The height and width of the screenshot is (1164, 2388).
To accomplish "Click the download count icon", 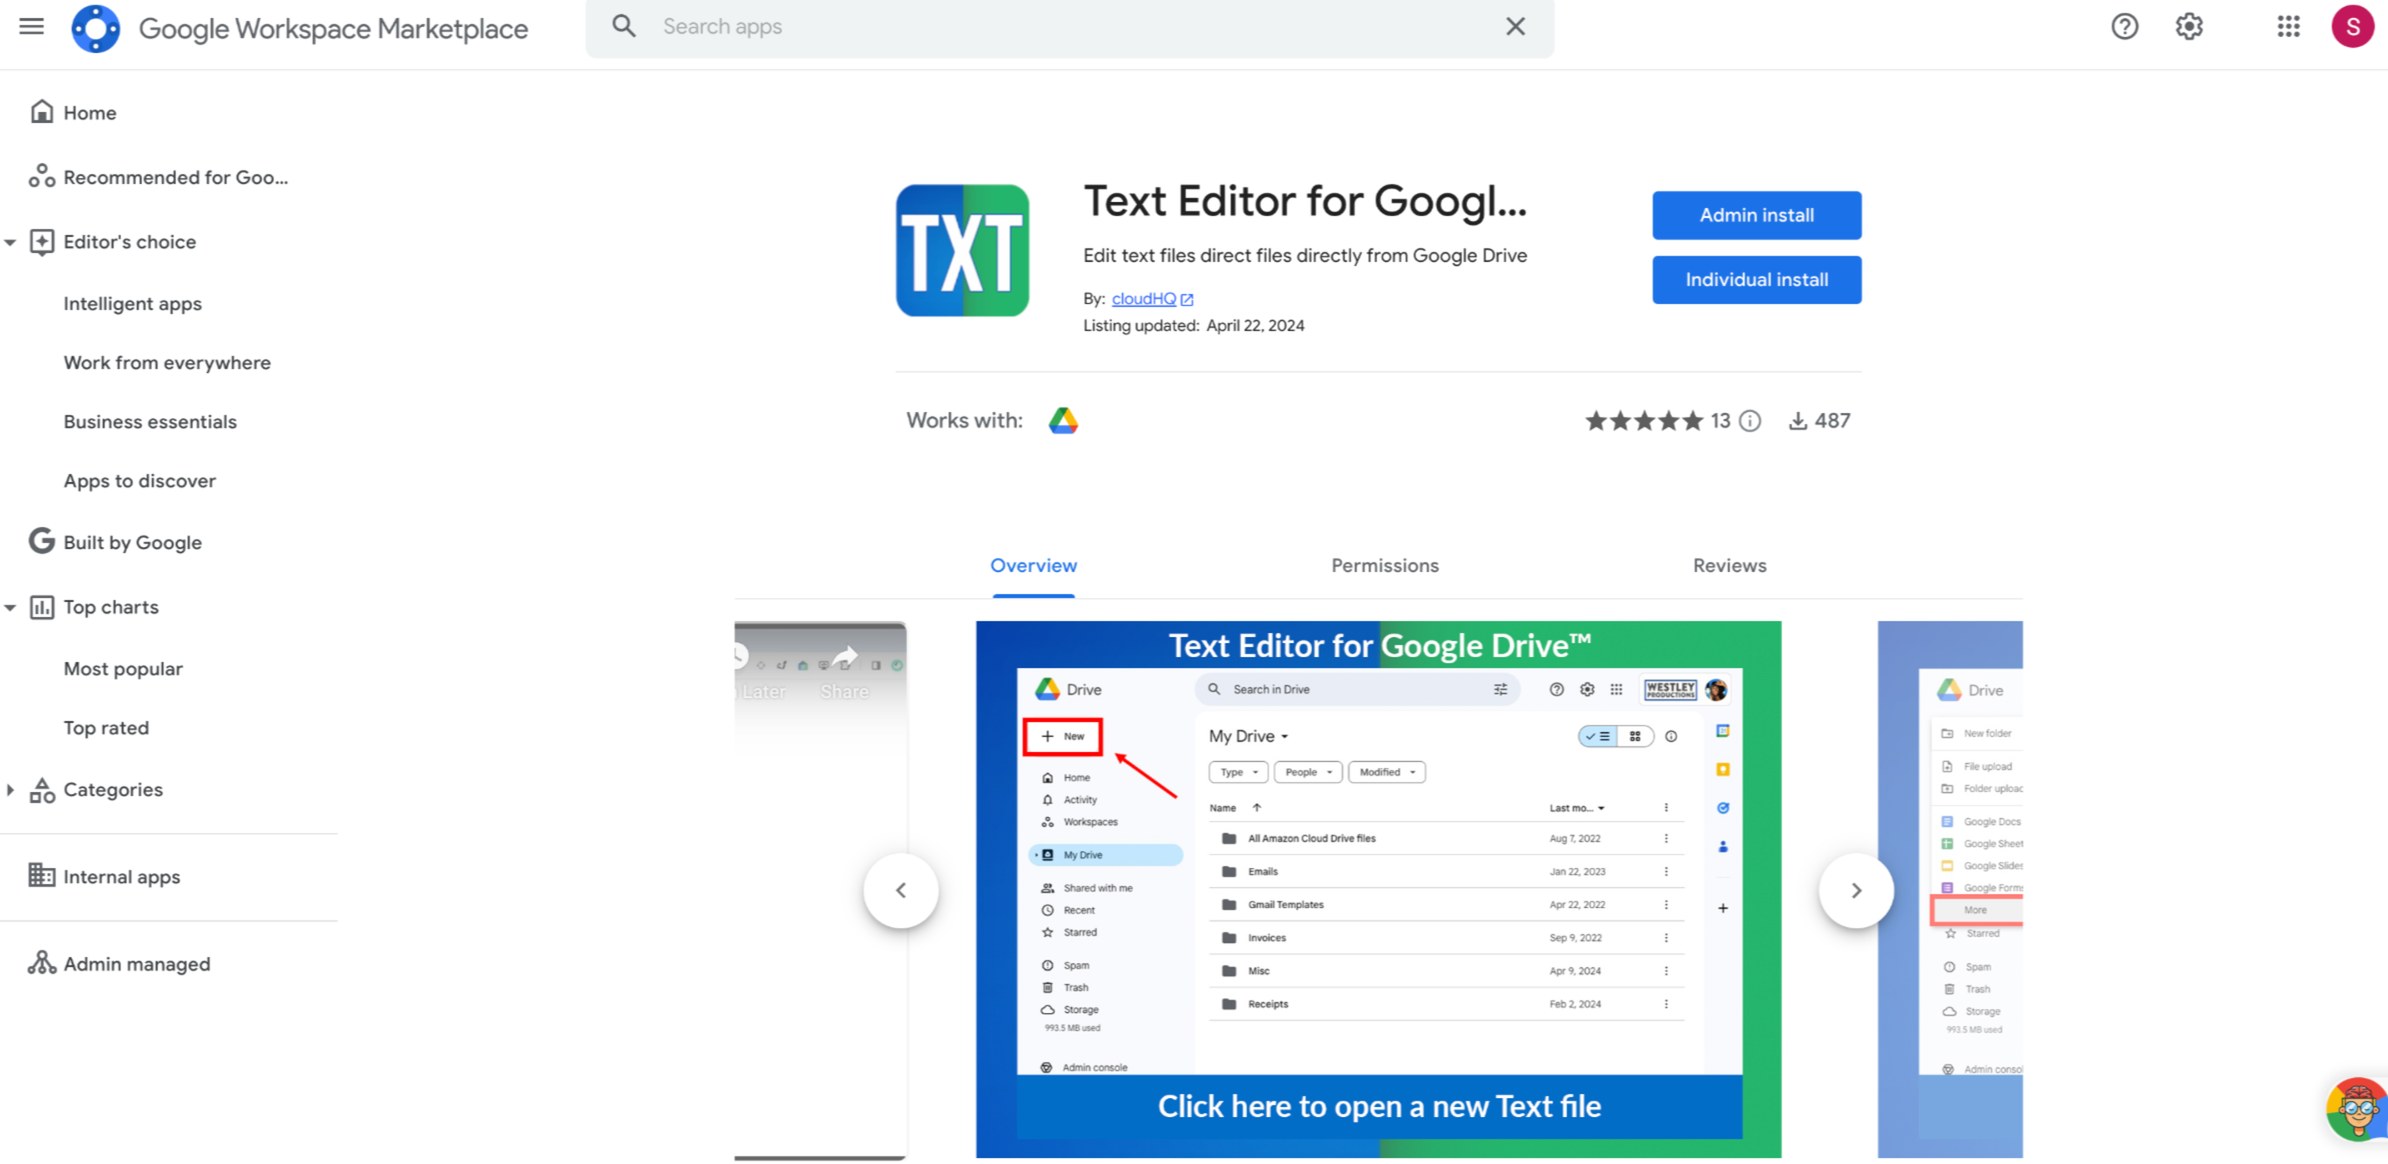I will (1797, 421).
